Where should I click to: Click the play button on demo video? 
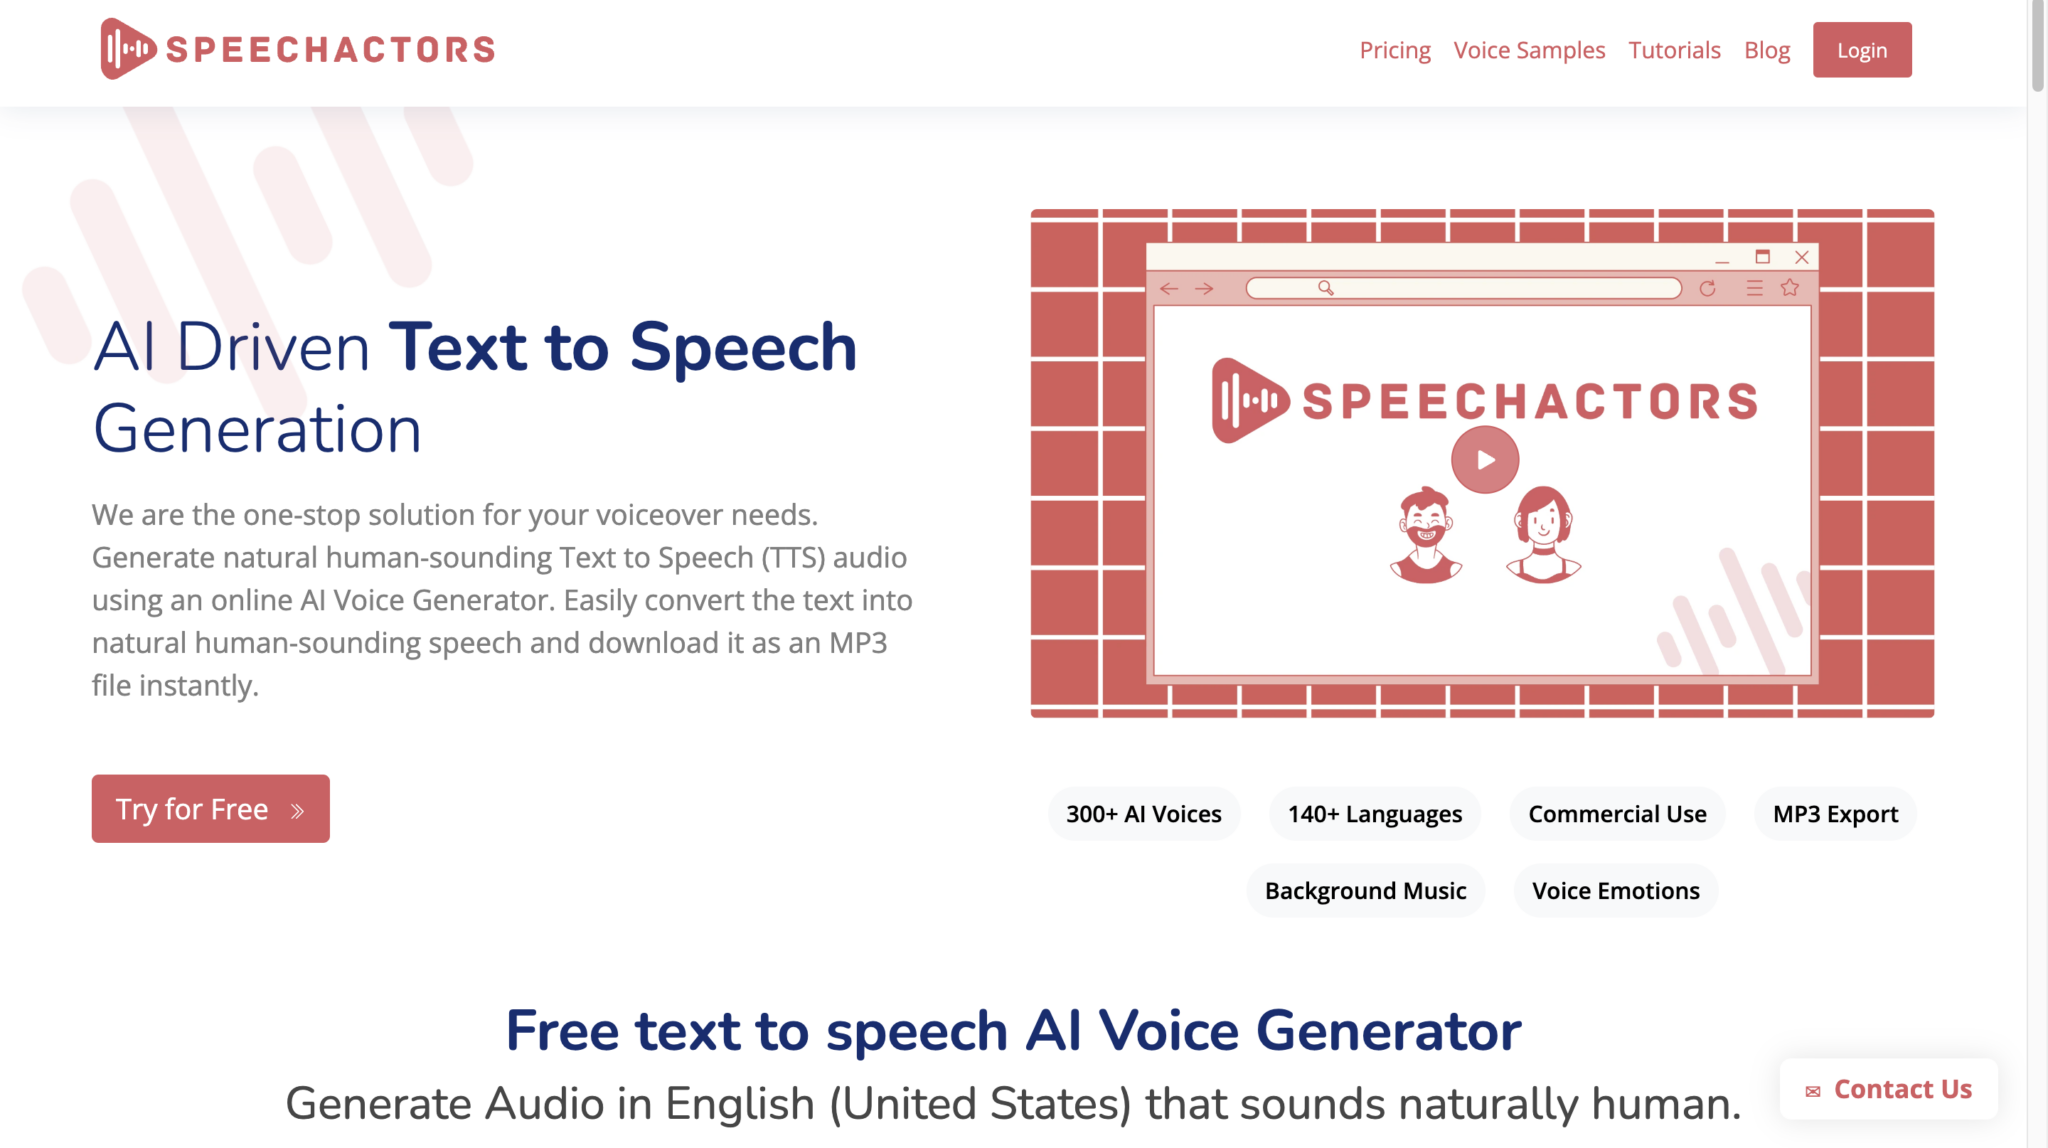tap(1484, 459)
